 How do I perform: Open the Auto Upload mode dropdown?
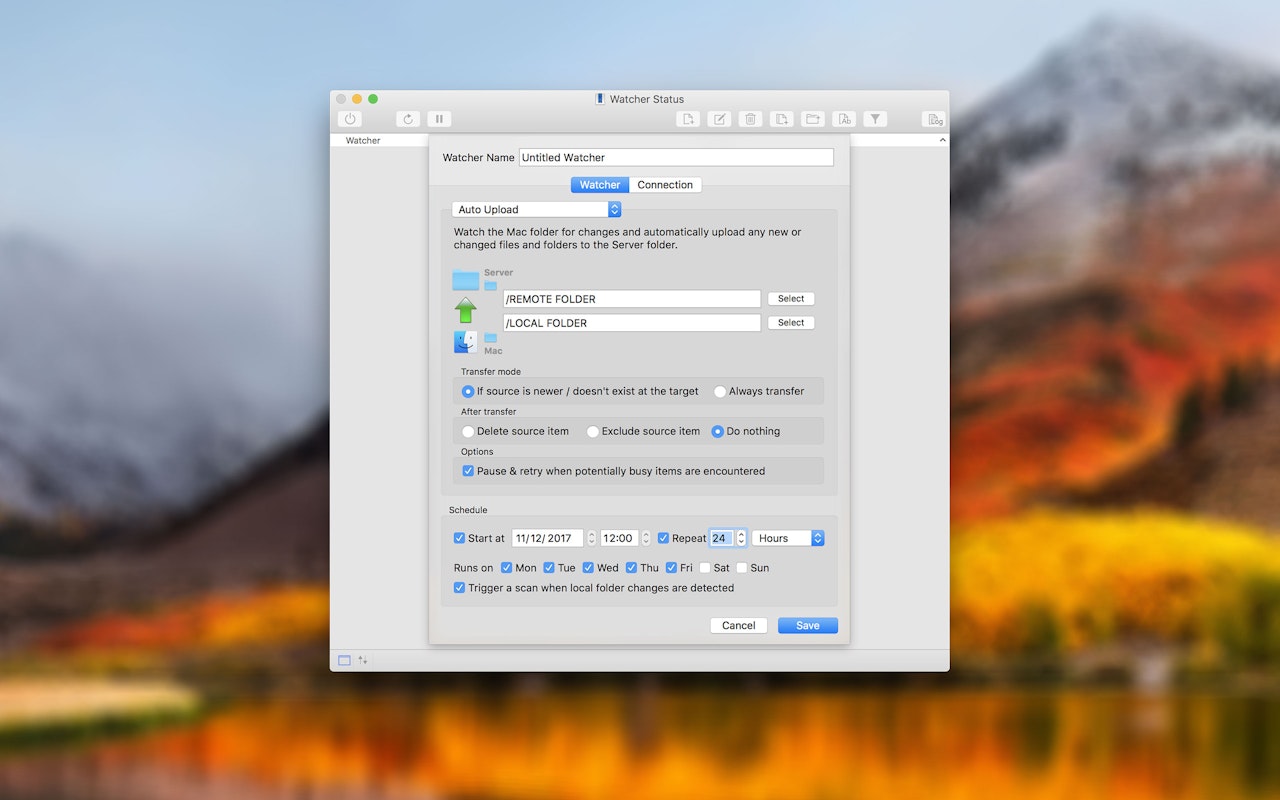click(537, 209)
